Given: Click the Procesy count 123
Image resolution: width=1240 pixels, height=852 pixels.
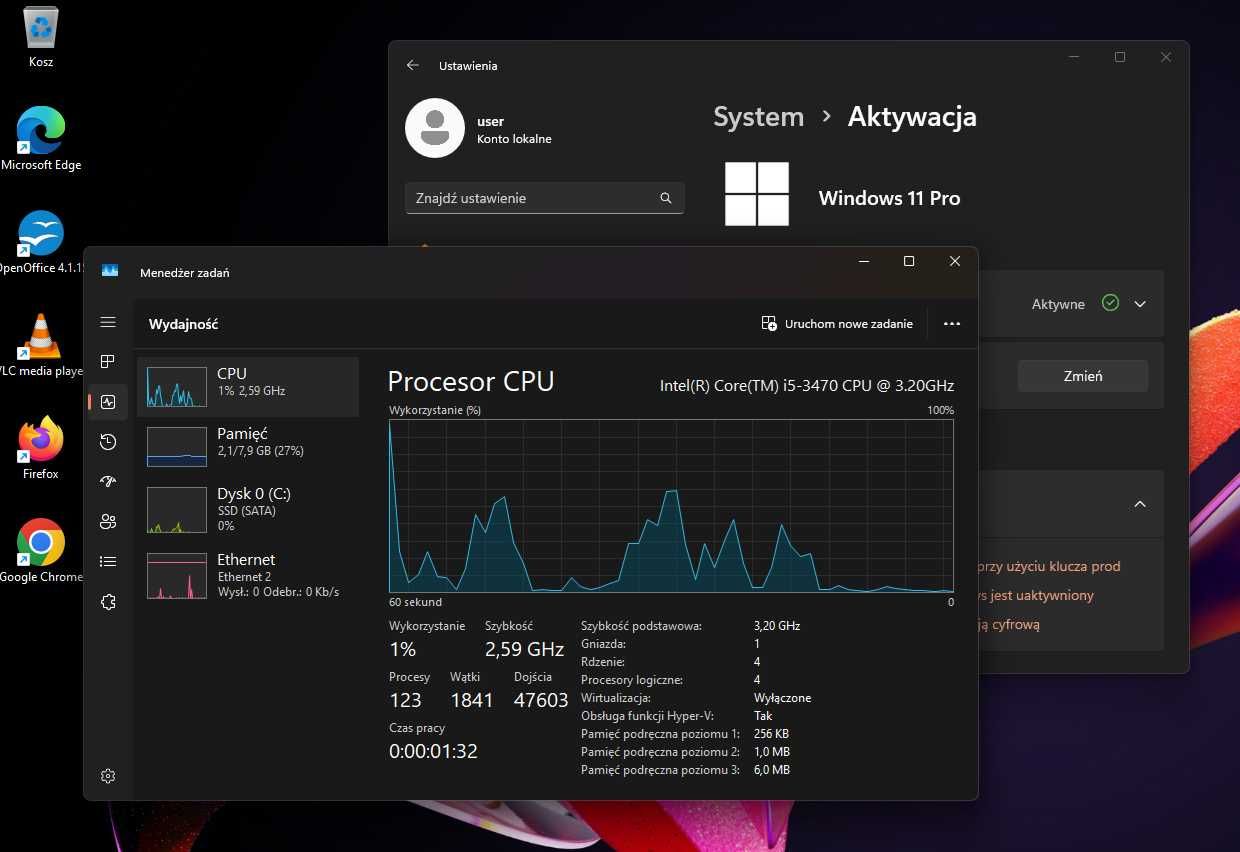Looking at the screenshot, I should [x=405, y=700].
